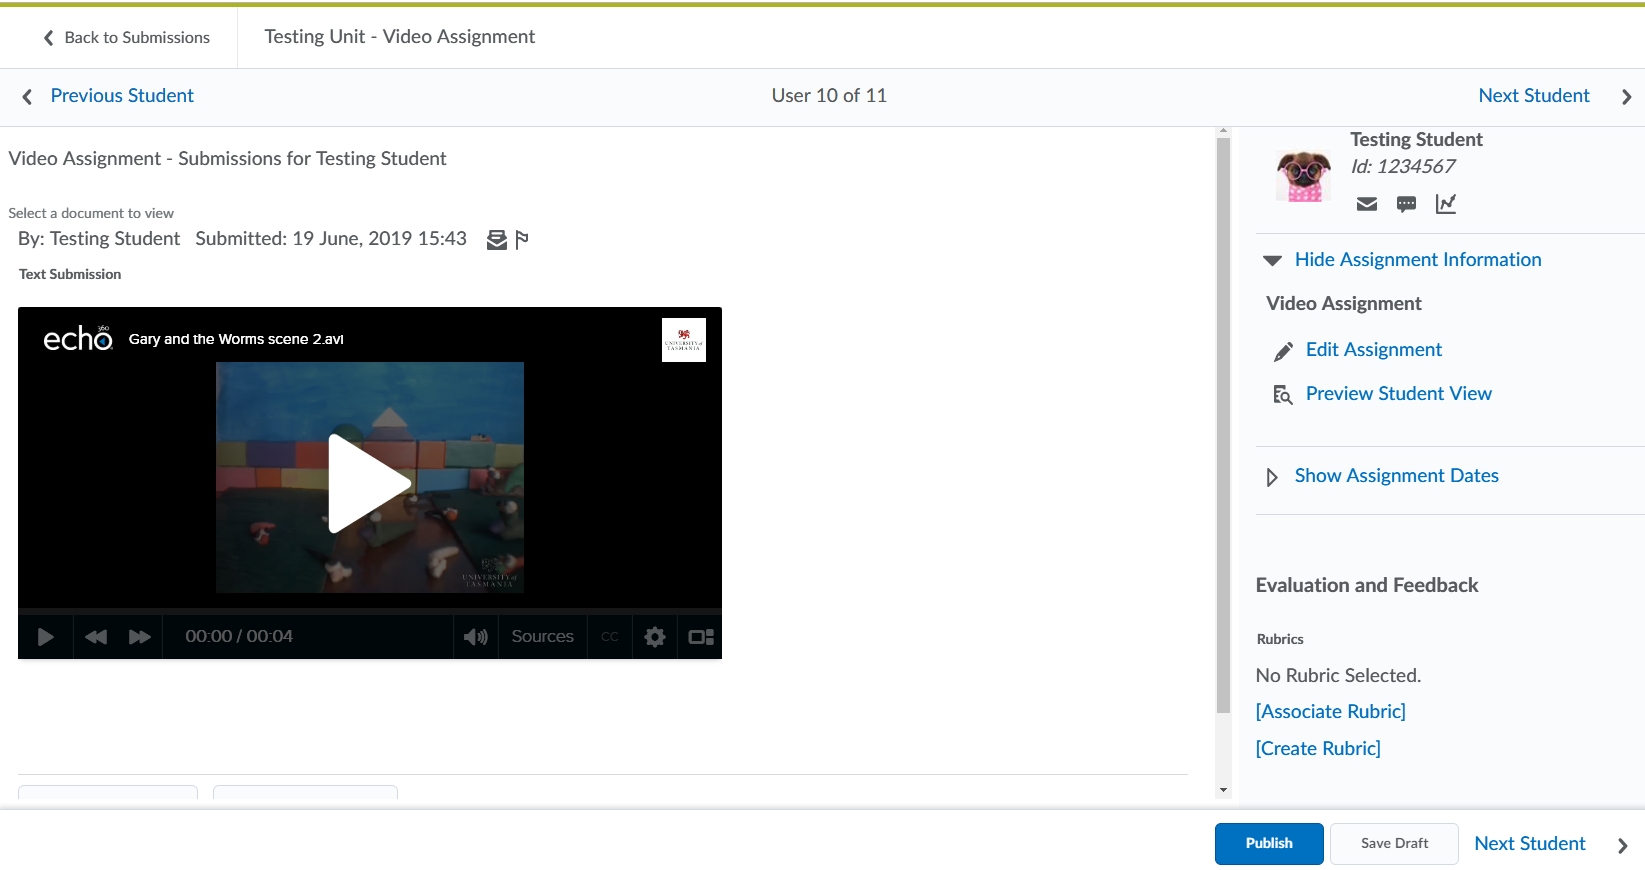The width and height of the screenshot is (1645, 870).
Task: Go back to Submissions list
Action: [126, 37]
